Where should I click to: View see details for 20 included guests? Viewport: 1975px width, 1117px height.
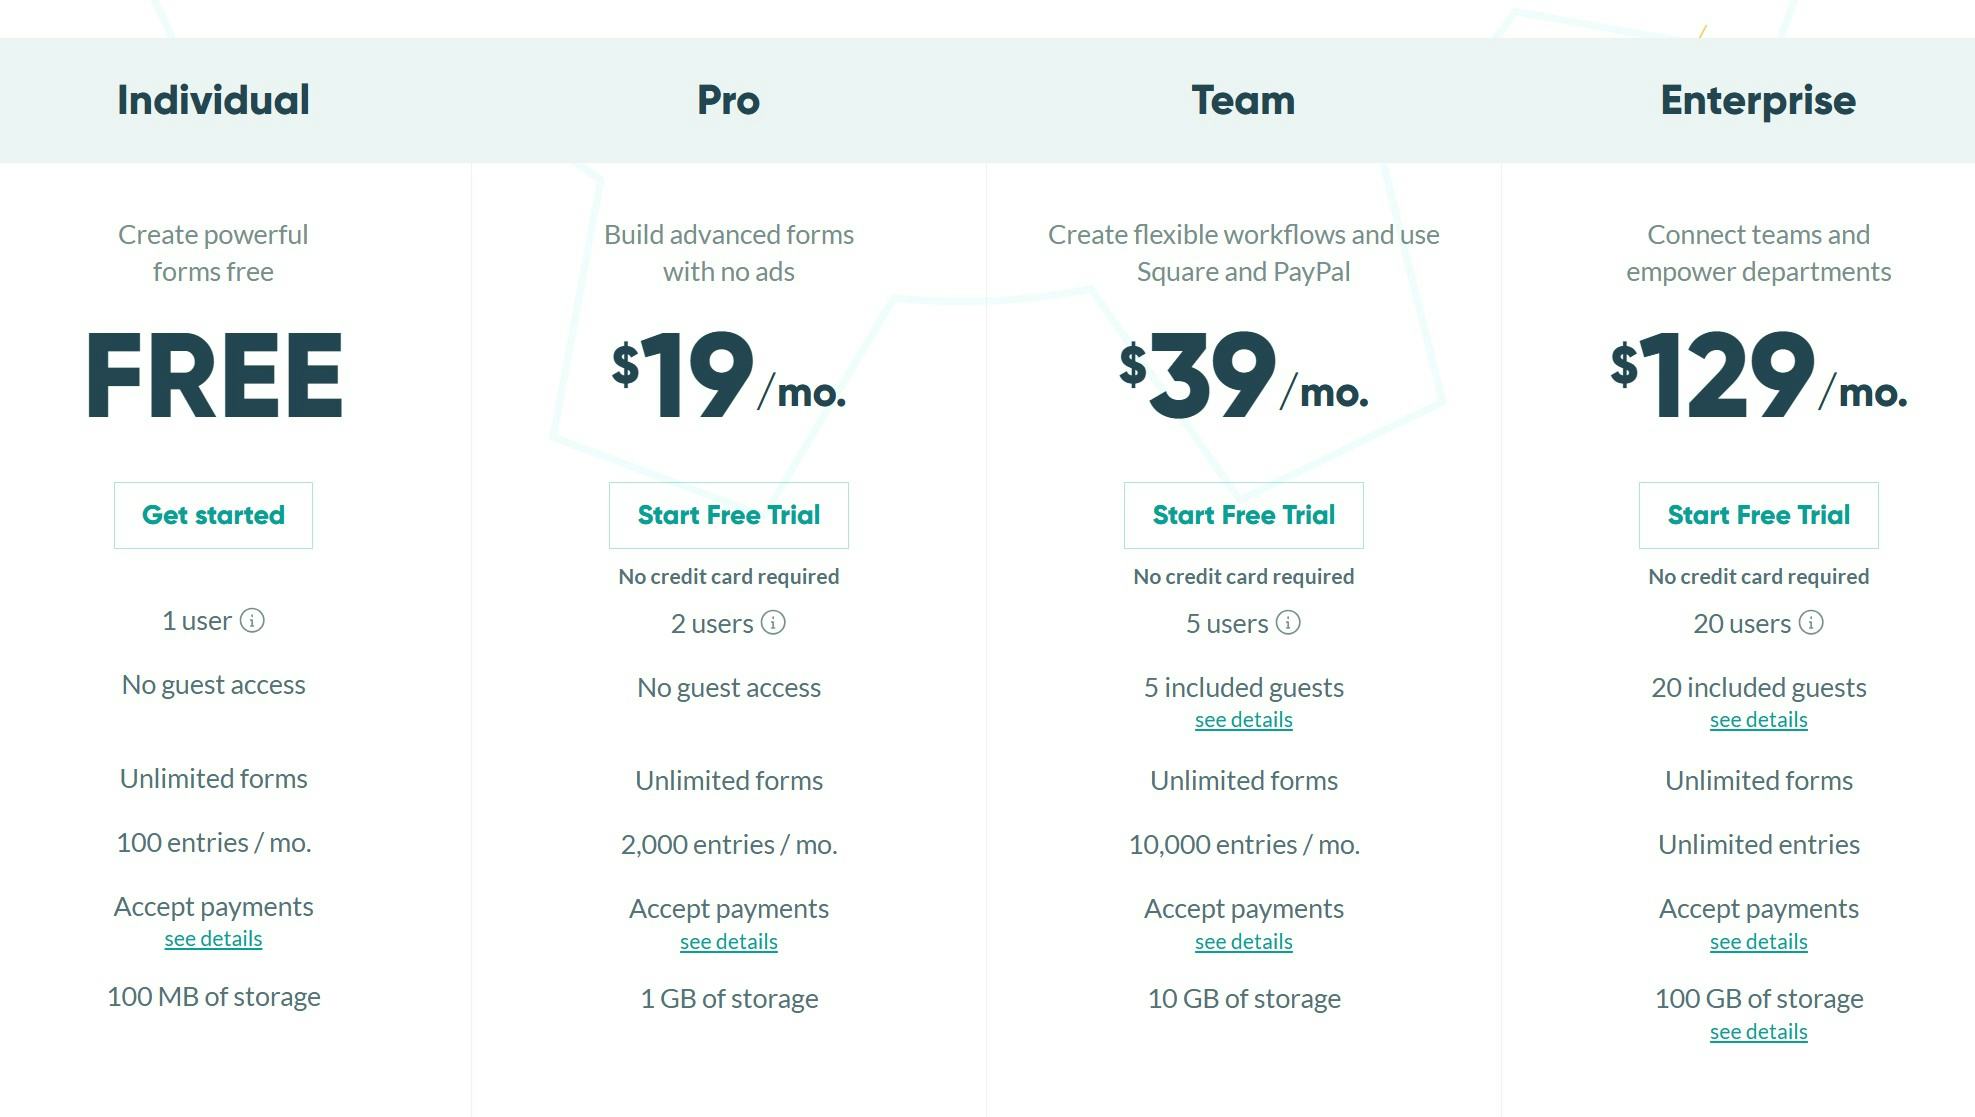[x=1758, y=719]
